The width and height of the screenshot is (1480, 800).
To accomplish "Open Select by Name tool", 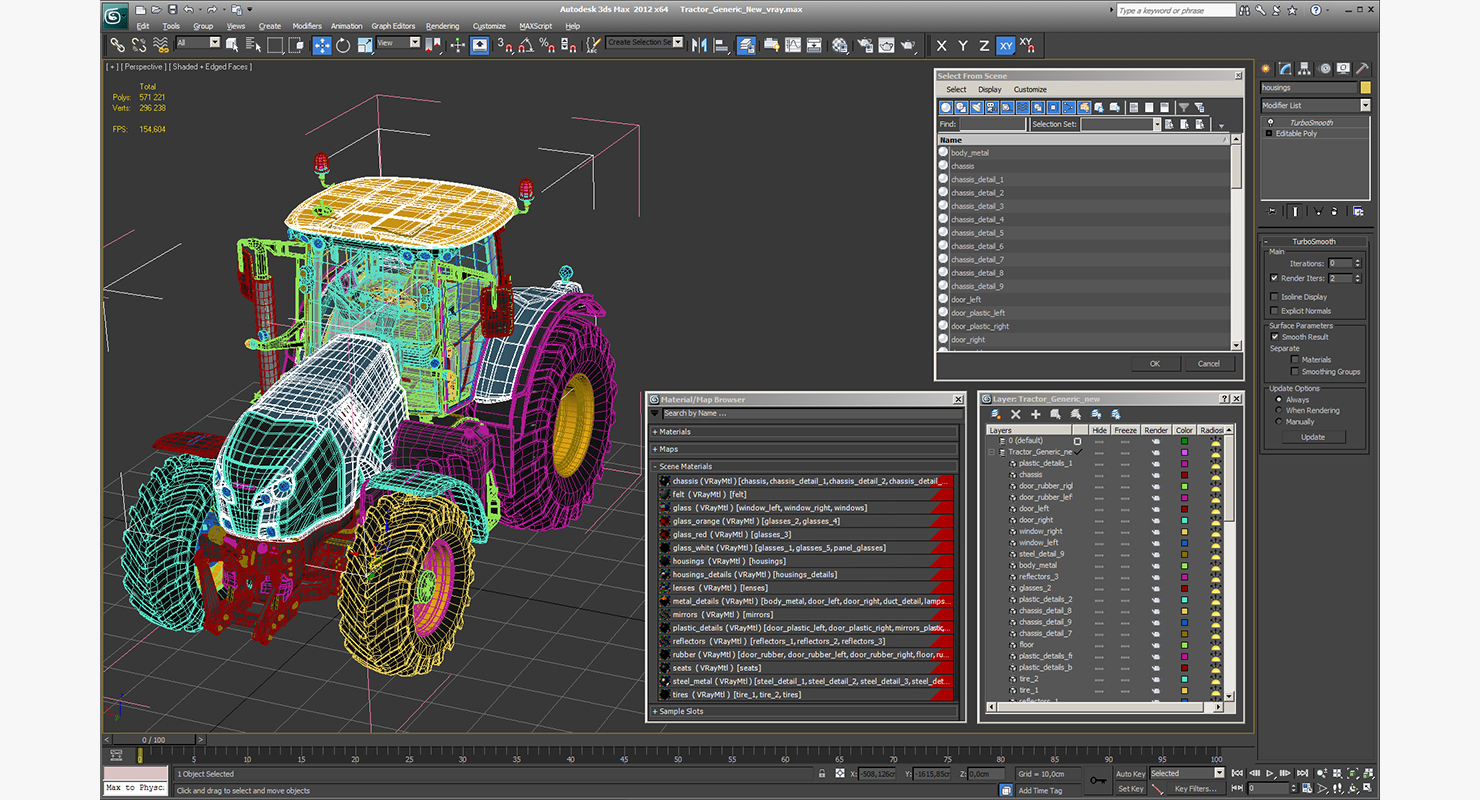I will 253,45.
